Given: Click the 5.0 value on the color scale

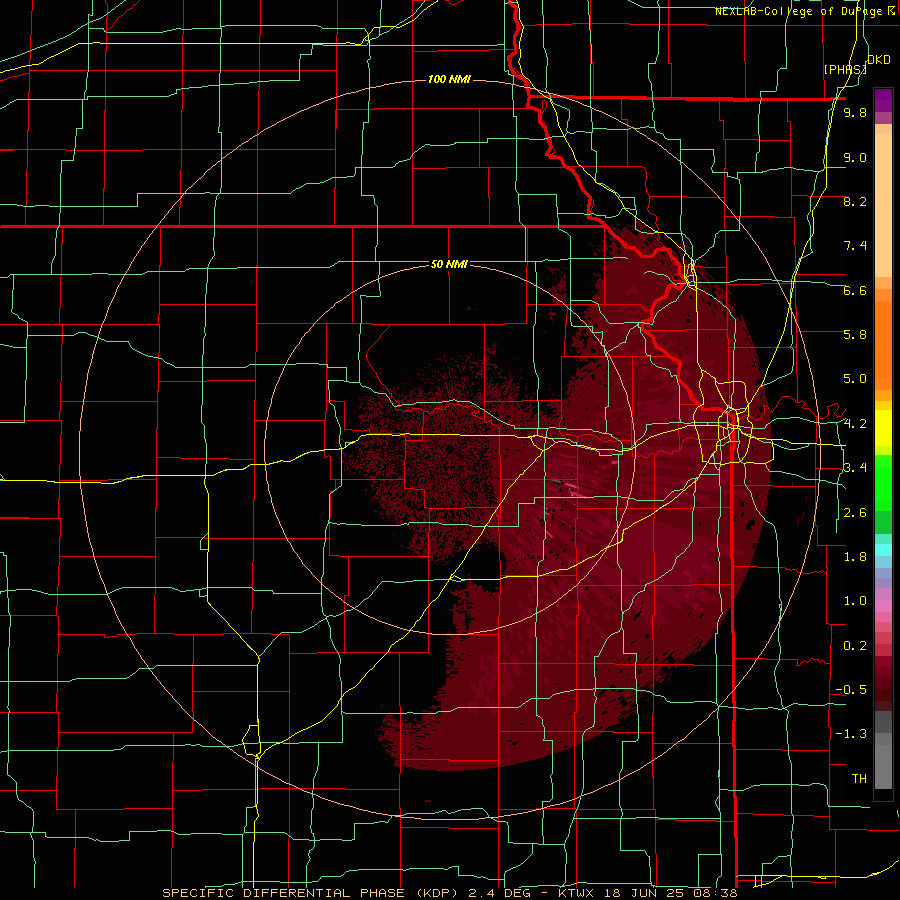Looking at the screenshot, I should click(x=855, y=379).
